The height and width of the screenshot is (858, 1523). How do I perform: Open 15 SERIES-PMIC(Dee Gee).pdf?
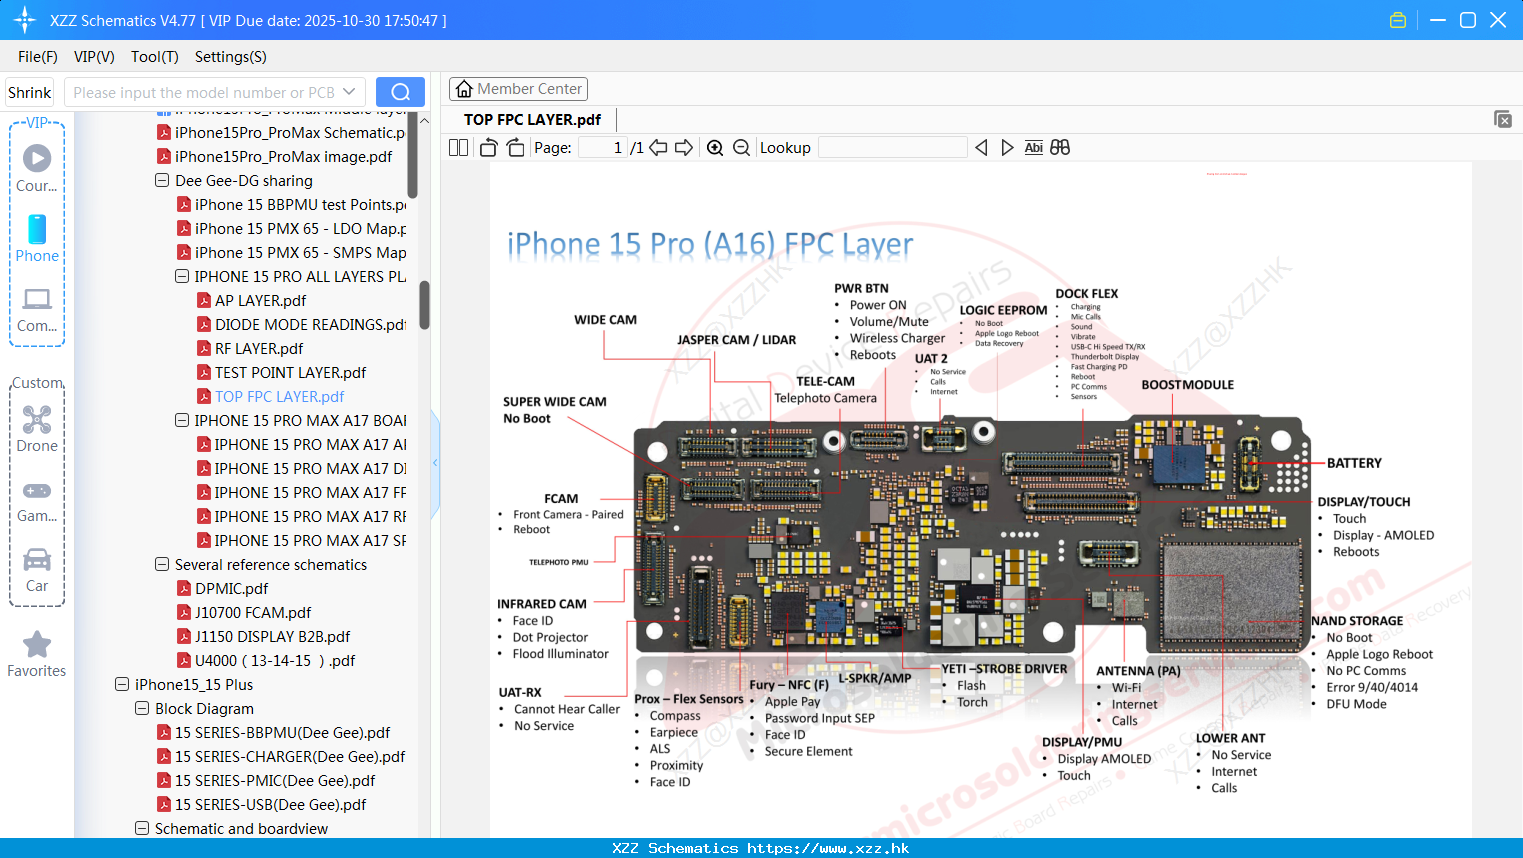[275, 780]
